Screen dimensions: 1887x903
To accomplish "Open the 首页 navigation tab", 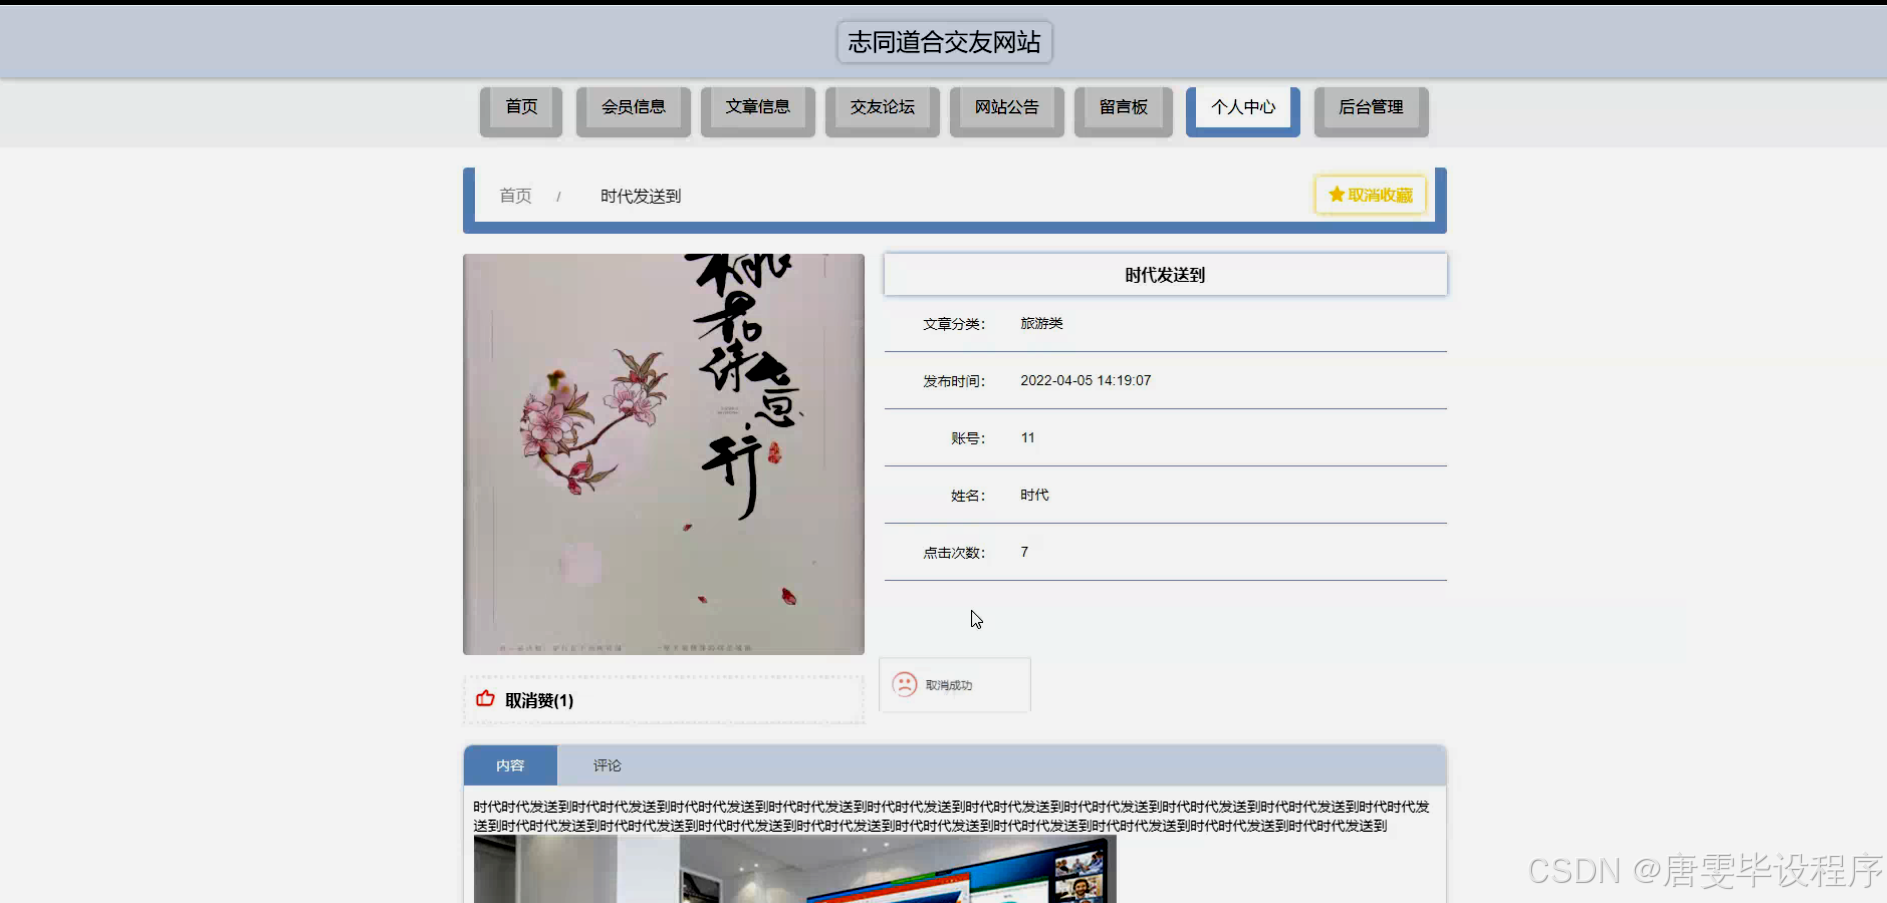I will [x=521, y=110].
